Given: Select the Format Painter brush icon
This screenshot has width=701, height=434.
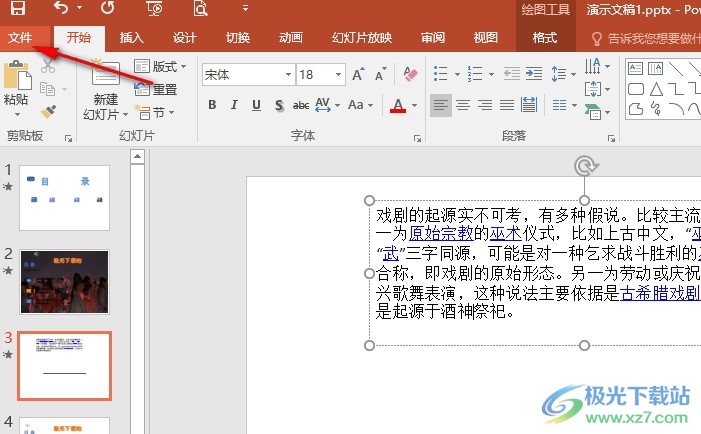Looking at the screenshot, I should (x=48, y=111).
